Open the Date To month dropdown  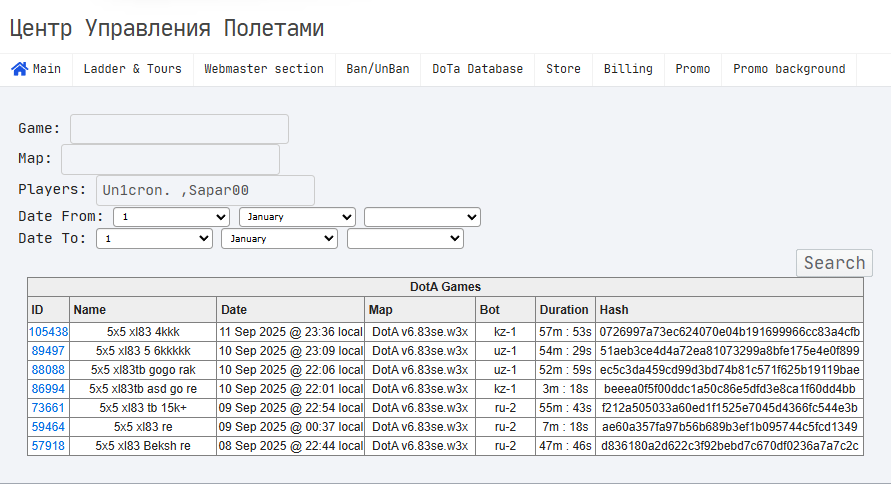tap(279, 239)
